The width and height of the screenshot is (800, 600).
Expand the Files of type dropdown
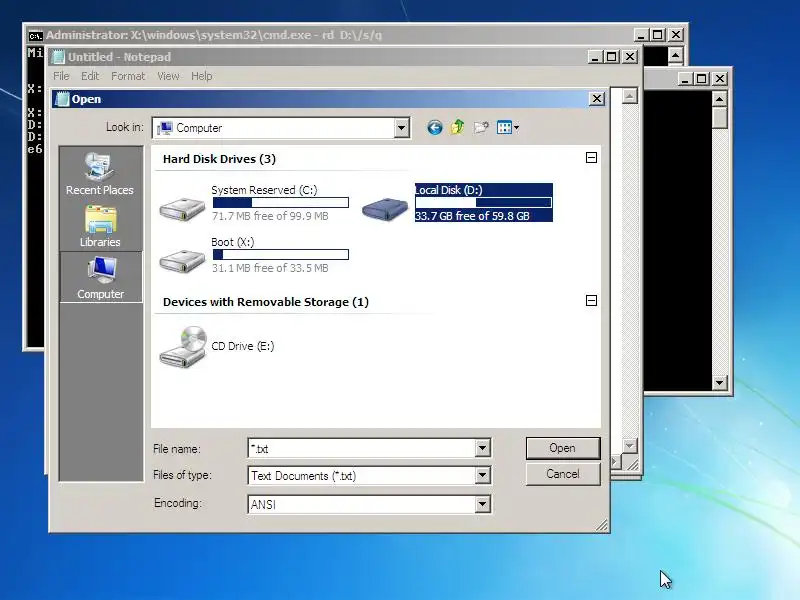tap(482, 476)
